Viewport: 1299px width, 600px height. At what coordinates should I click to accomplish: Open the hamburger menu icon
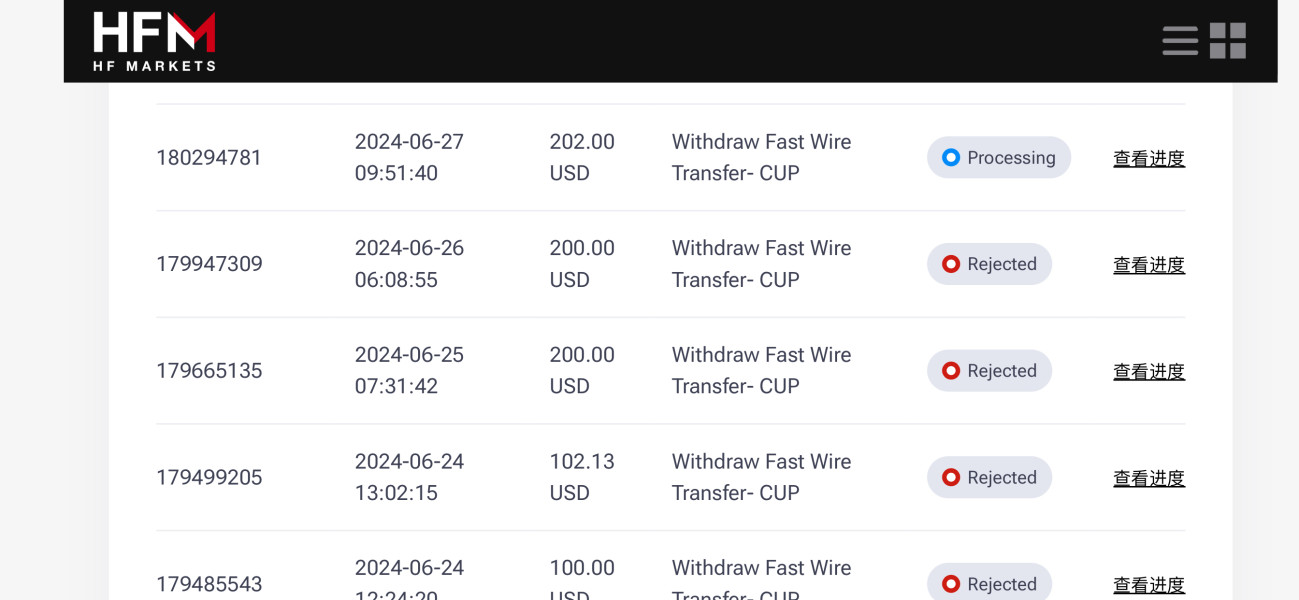coord(1180,41)
